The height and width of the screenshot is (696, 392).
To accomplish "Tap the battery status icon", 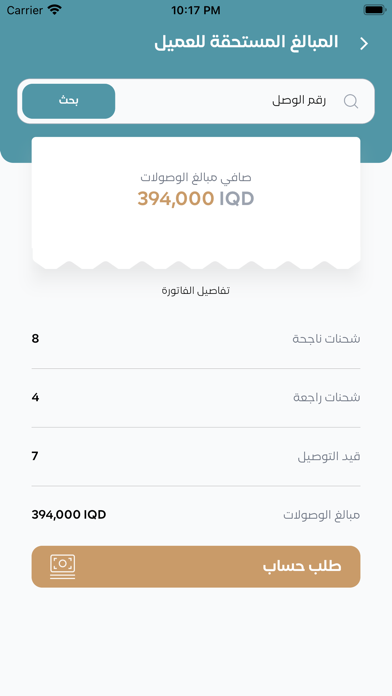I will click(x=374, y=10).
